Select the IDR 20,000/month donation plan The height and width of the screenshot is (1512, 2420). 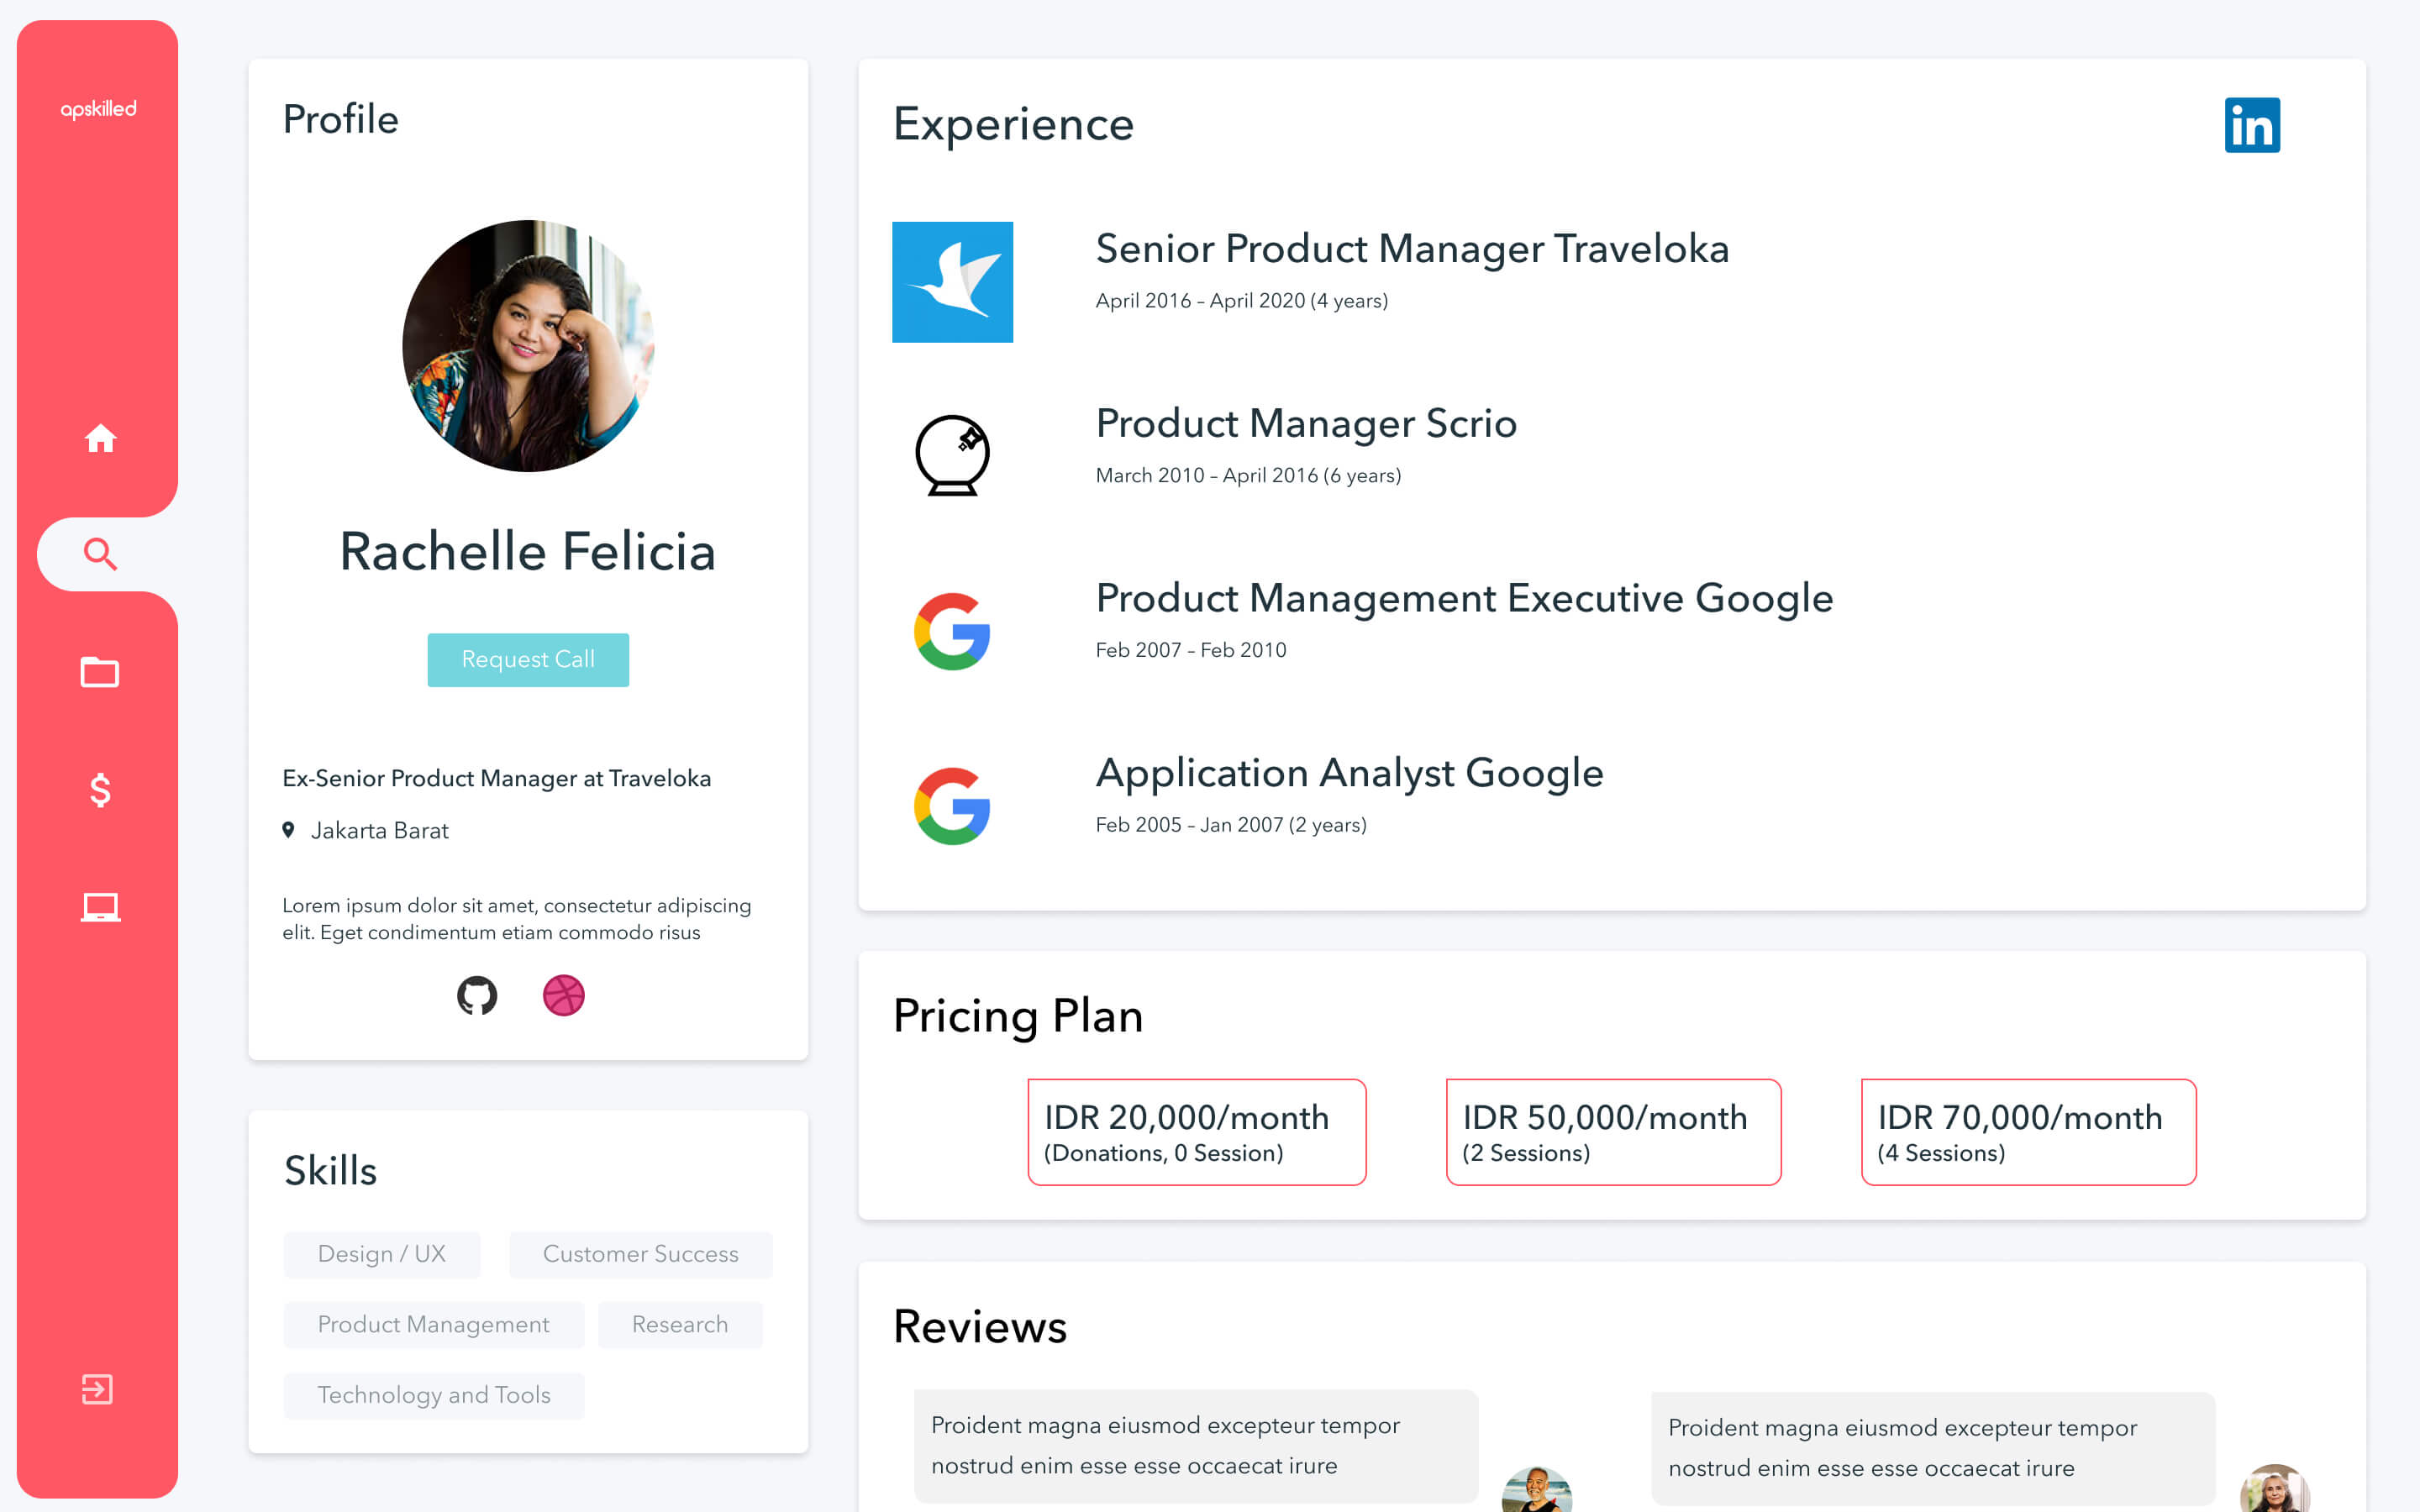(x=1196, y=1132)
